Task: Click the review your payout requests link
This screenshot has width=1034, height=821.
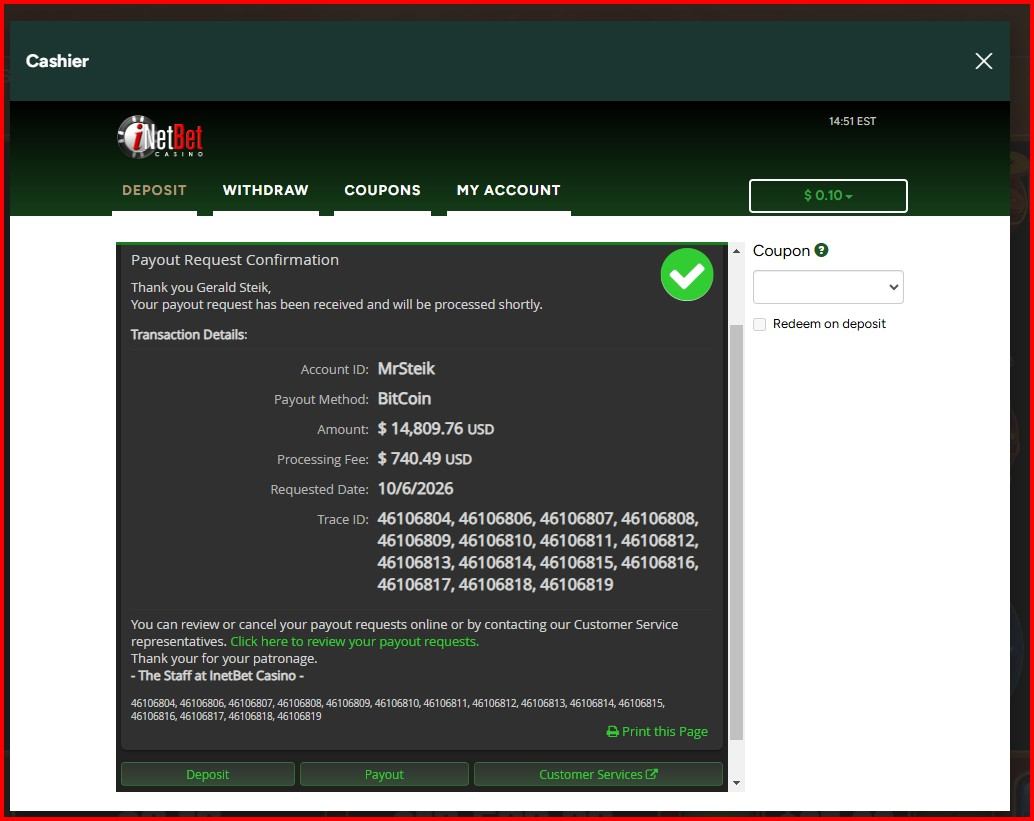Action: pyautogui.click(x=355, y=642)
